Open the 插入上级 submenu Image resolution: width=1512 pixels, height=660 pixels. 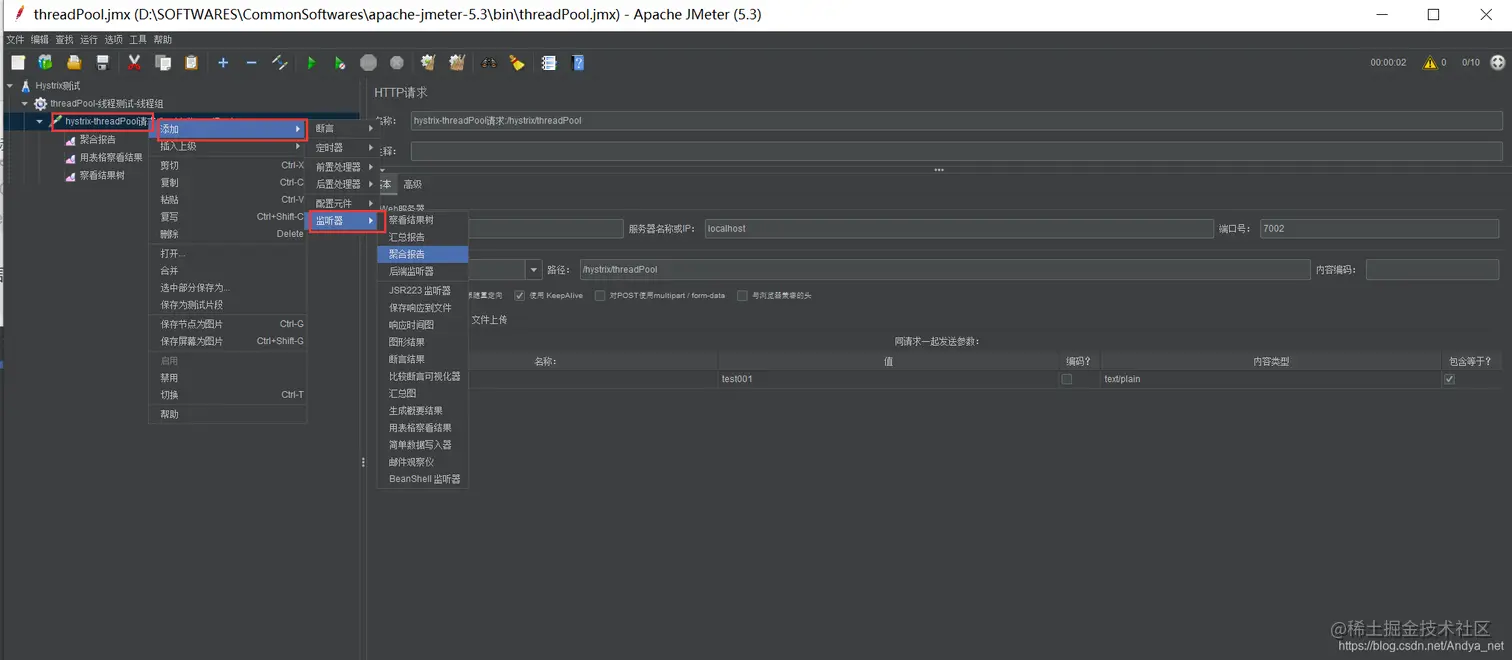(228, 147)
